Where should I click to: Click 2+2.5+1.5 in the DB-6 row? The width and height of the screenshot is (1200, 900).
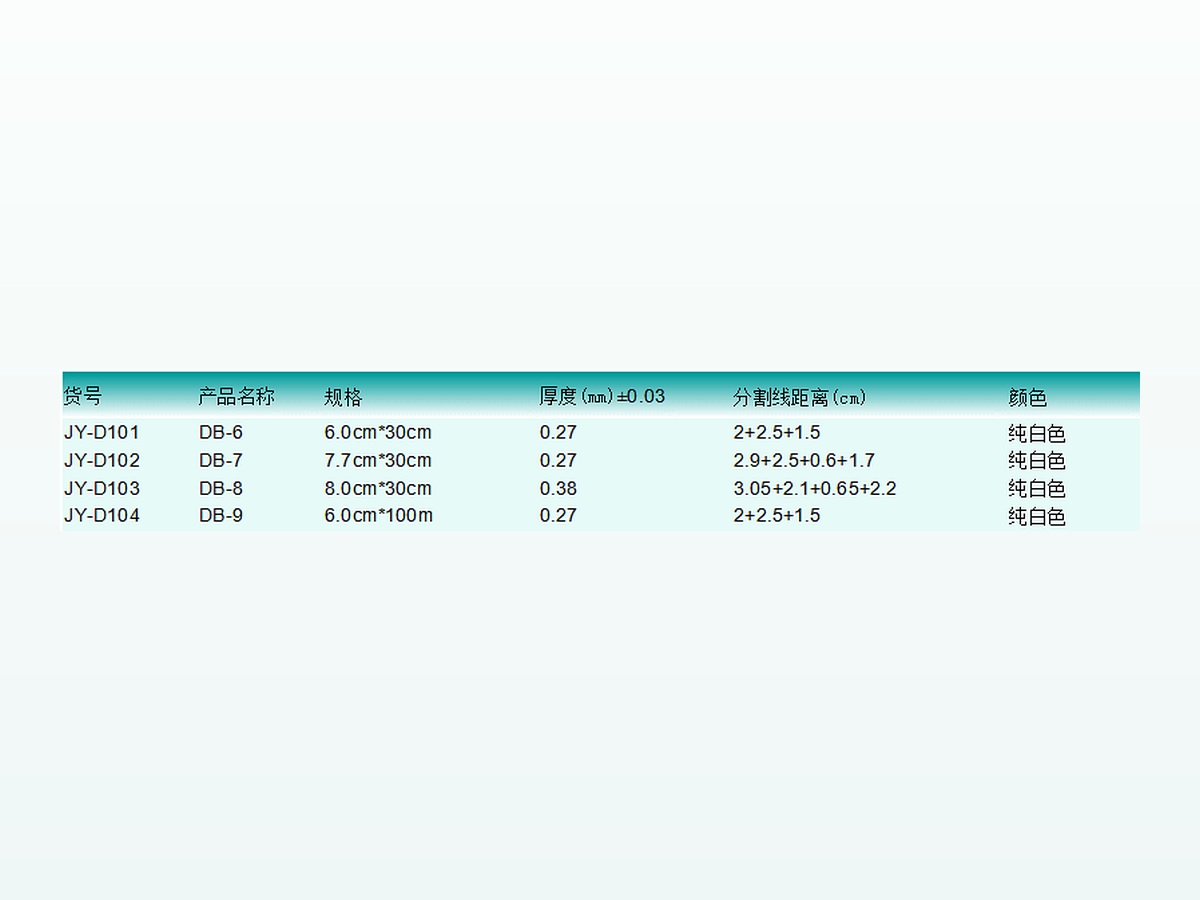tap(777, 433)
